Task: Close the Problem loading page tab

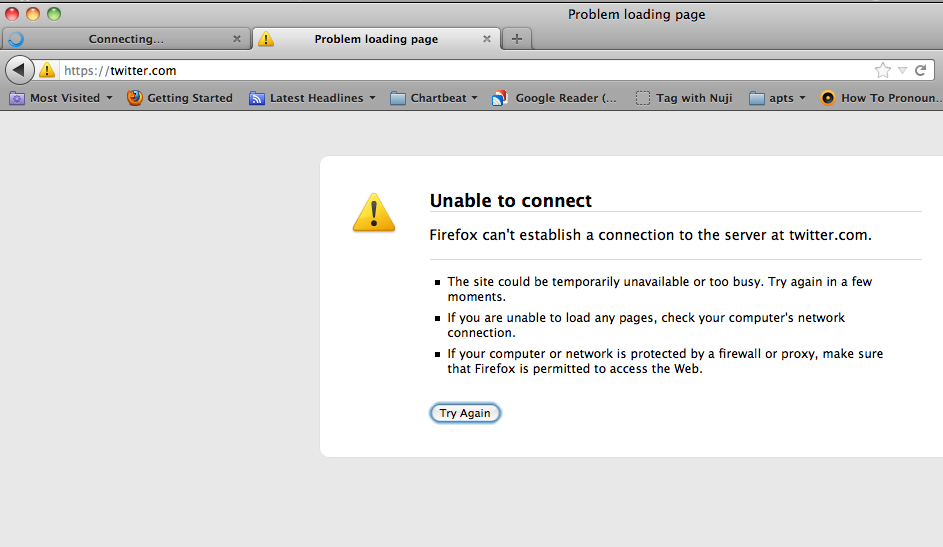Action: click(487, 38)
